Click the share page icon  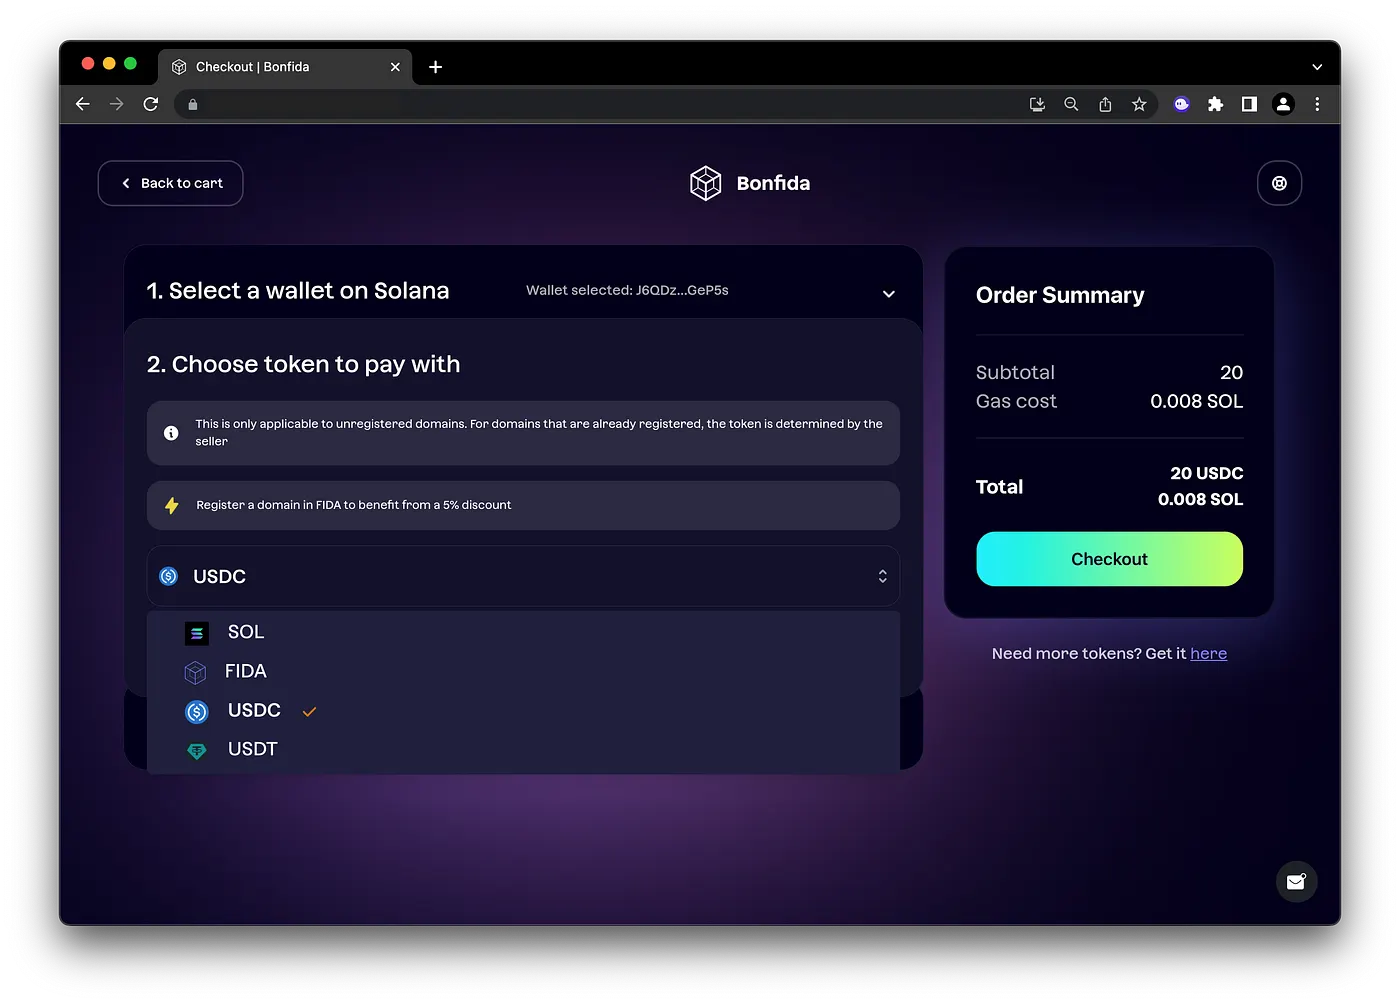1105,104
